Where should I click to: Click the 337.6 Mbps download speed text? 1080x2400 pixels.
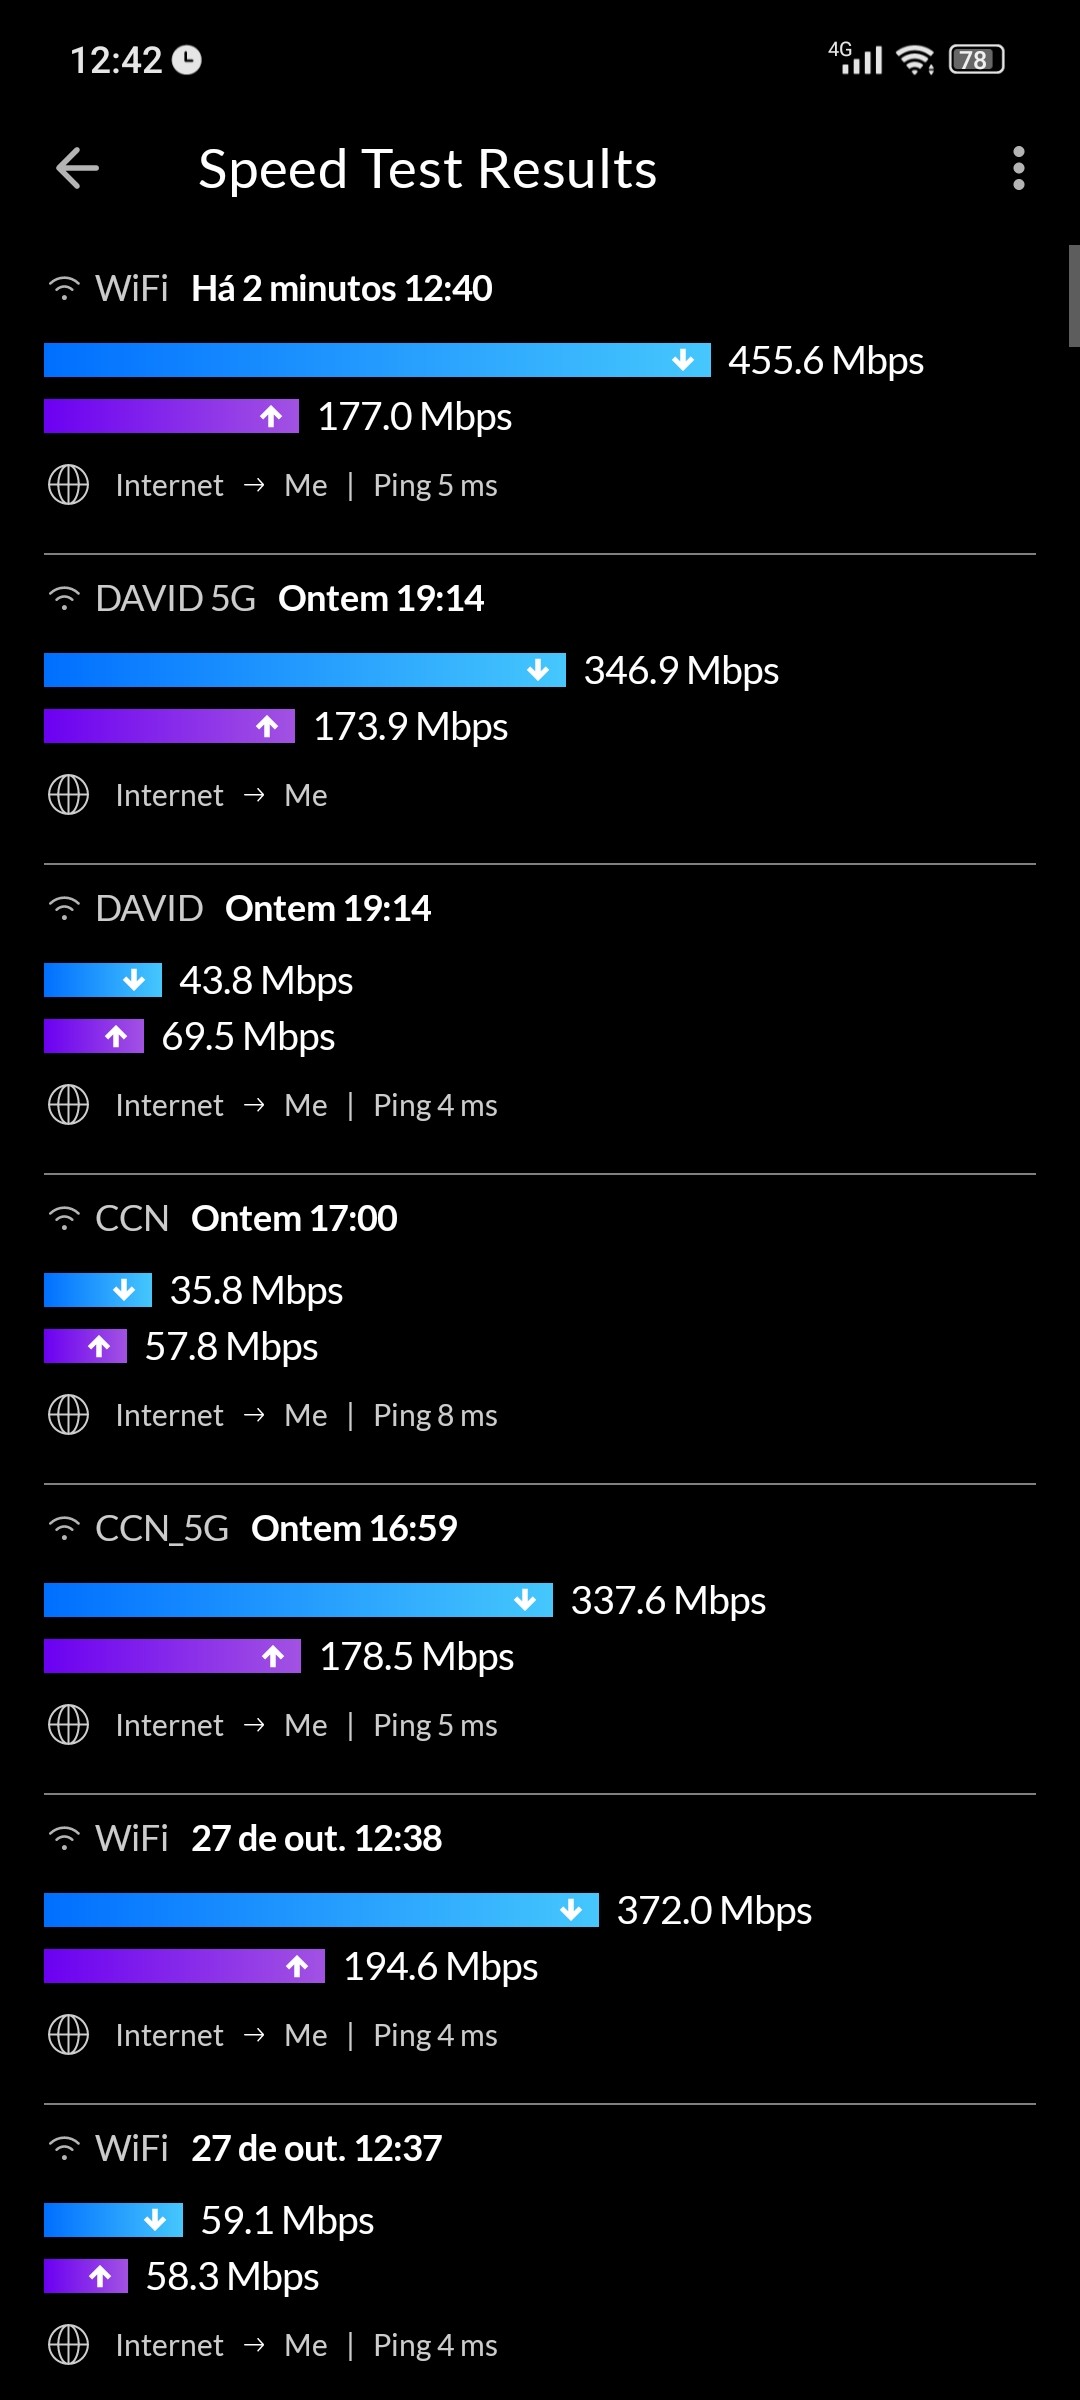pyautogui.click(x=668, y=1600)
